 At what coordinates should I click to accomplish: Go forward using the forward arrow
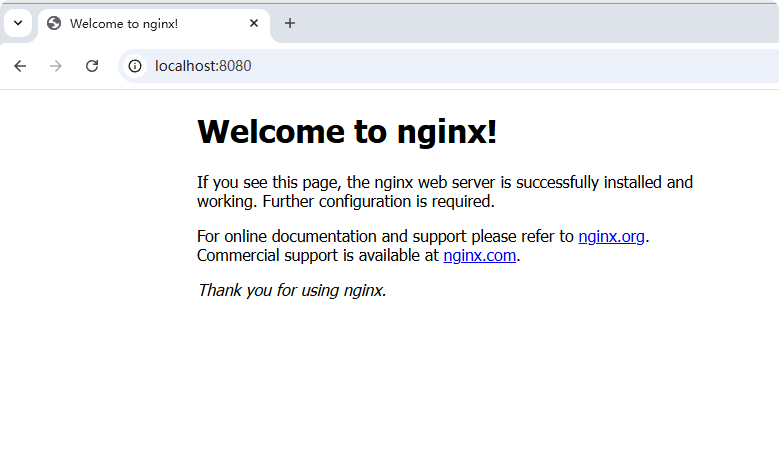pyautogui.click(x=56, y=66)
